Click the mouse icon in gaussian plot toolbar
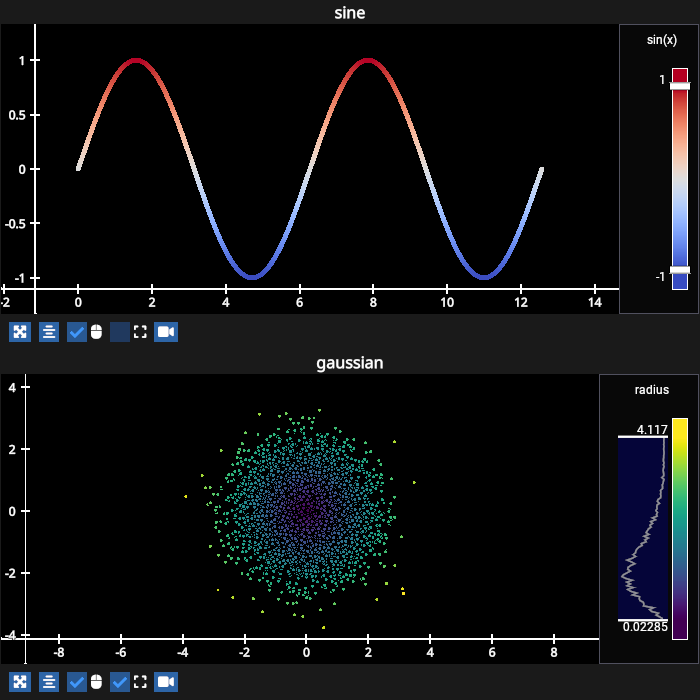 click(96, 682)
